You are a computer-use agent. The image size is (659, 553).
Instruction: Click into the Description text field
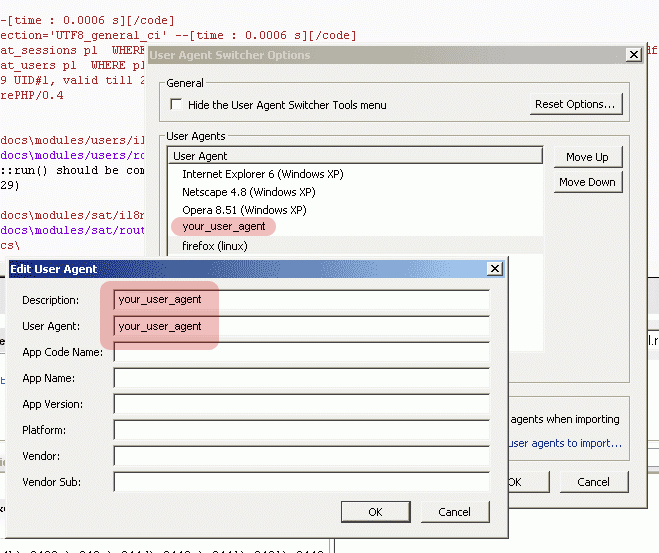[301, 300]
